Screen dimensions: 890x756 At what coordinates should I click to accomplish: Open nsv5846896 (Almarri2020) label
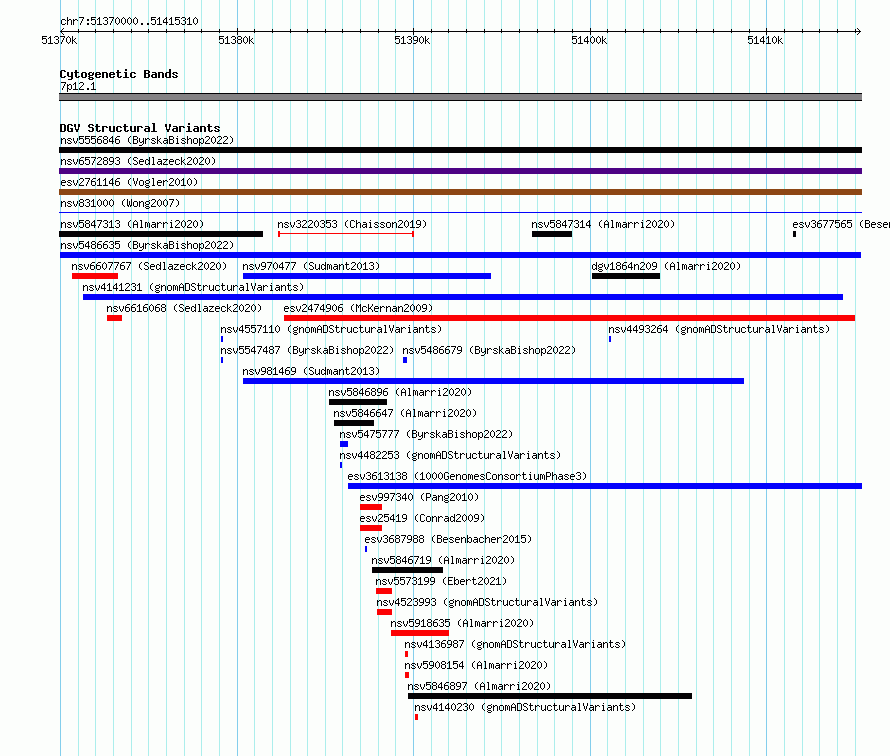pos(400,392)
